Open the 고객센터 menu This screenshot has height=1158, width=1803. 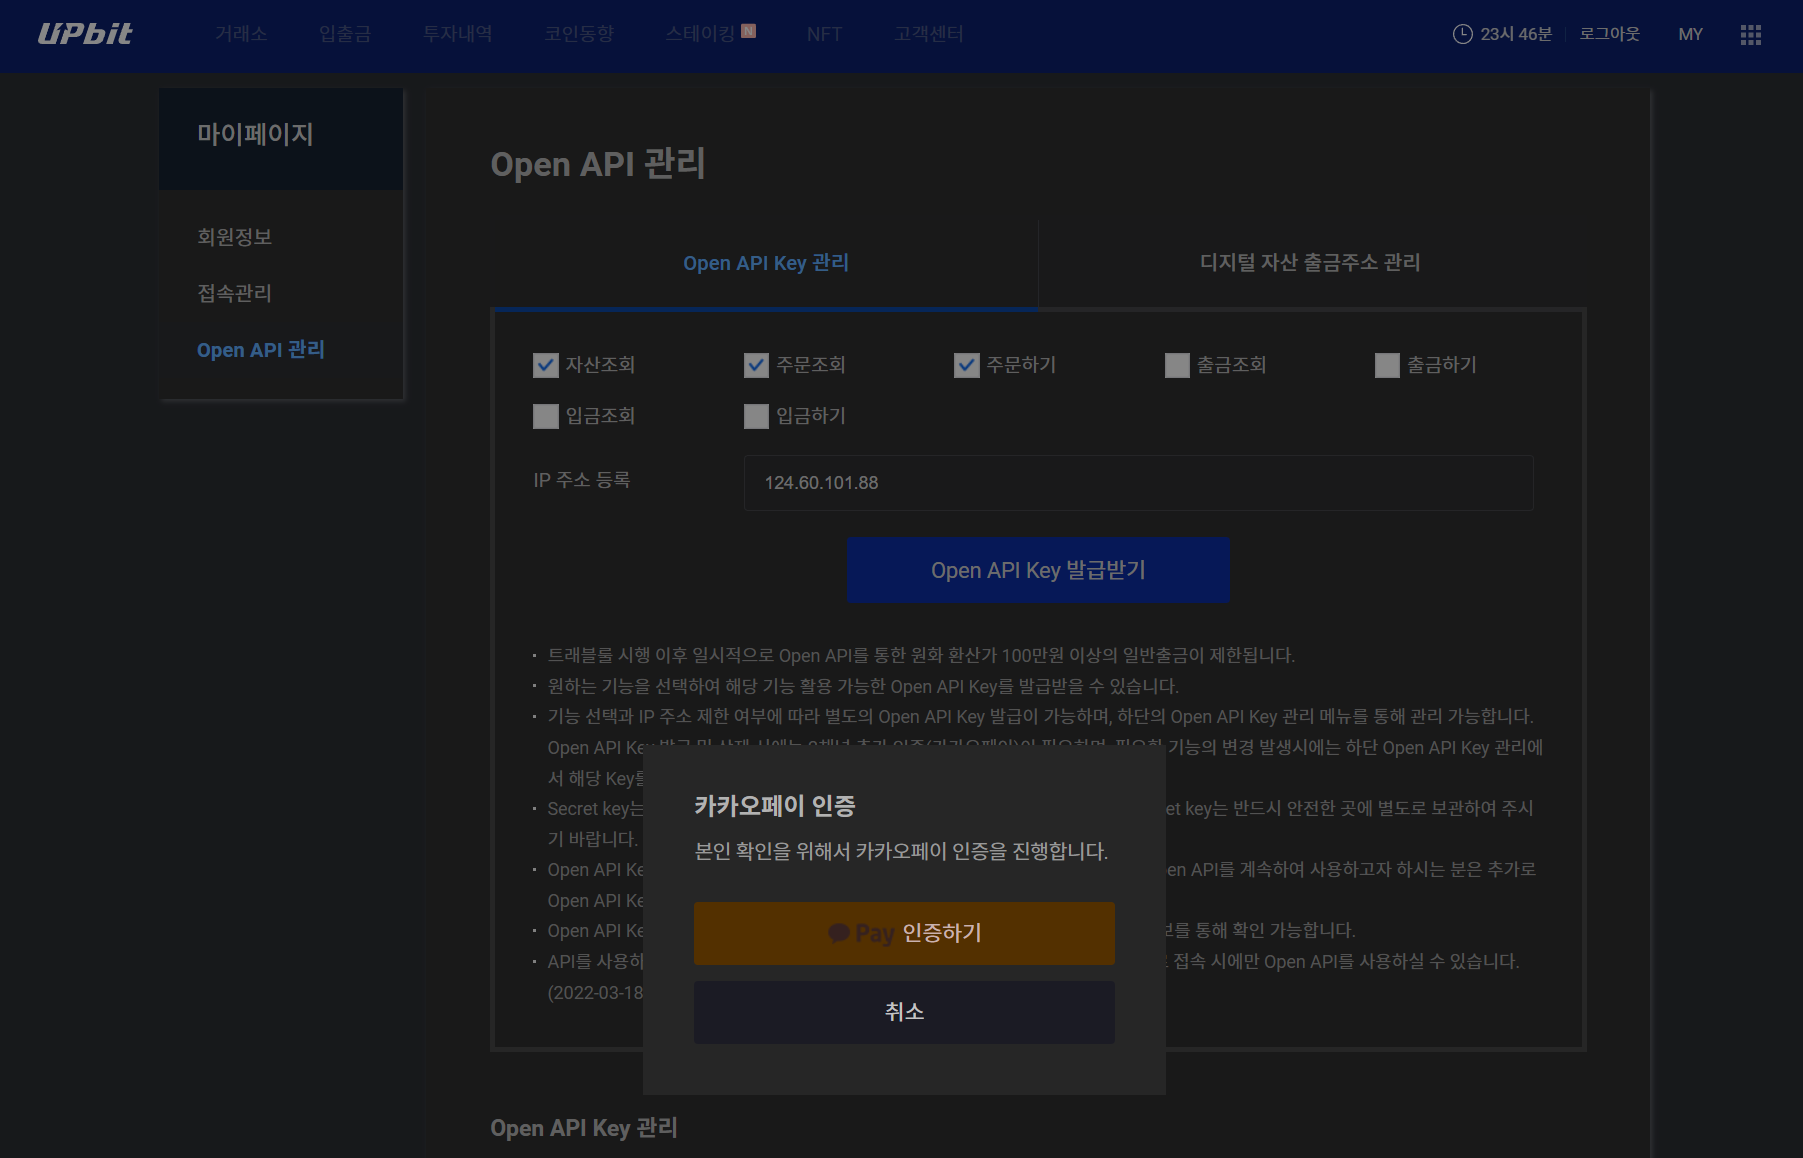point(929,34)
